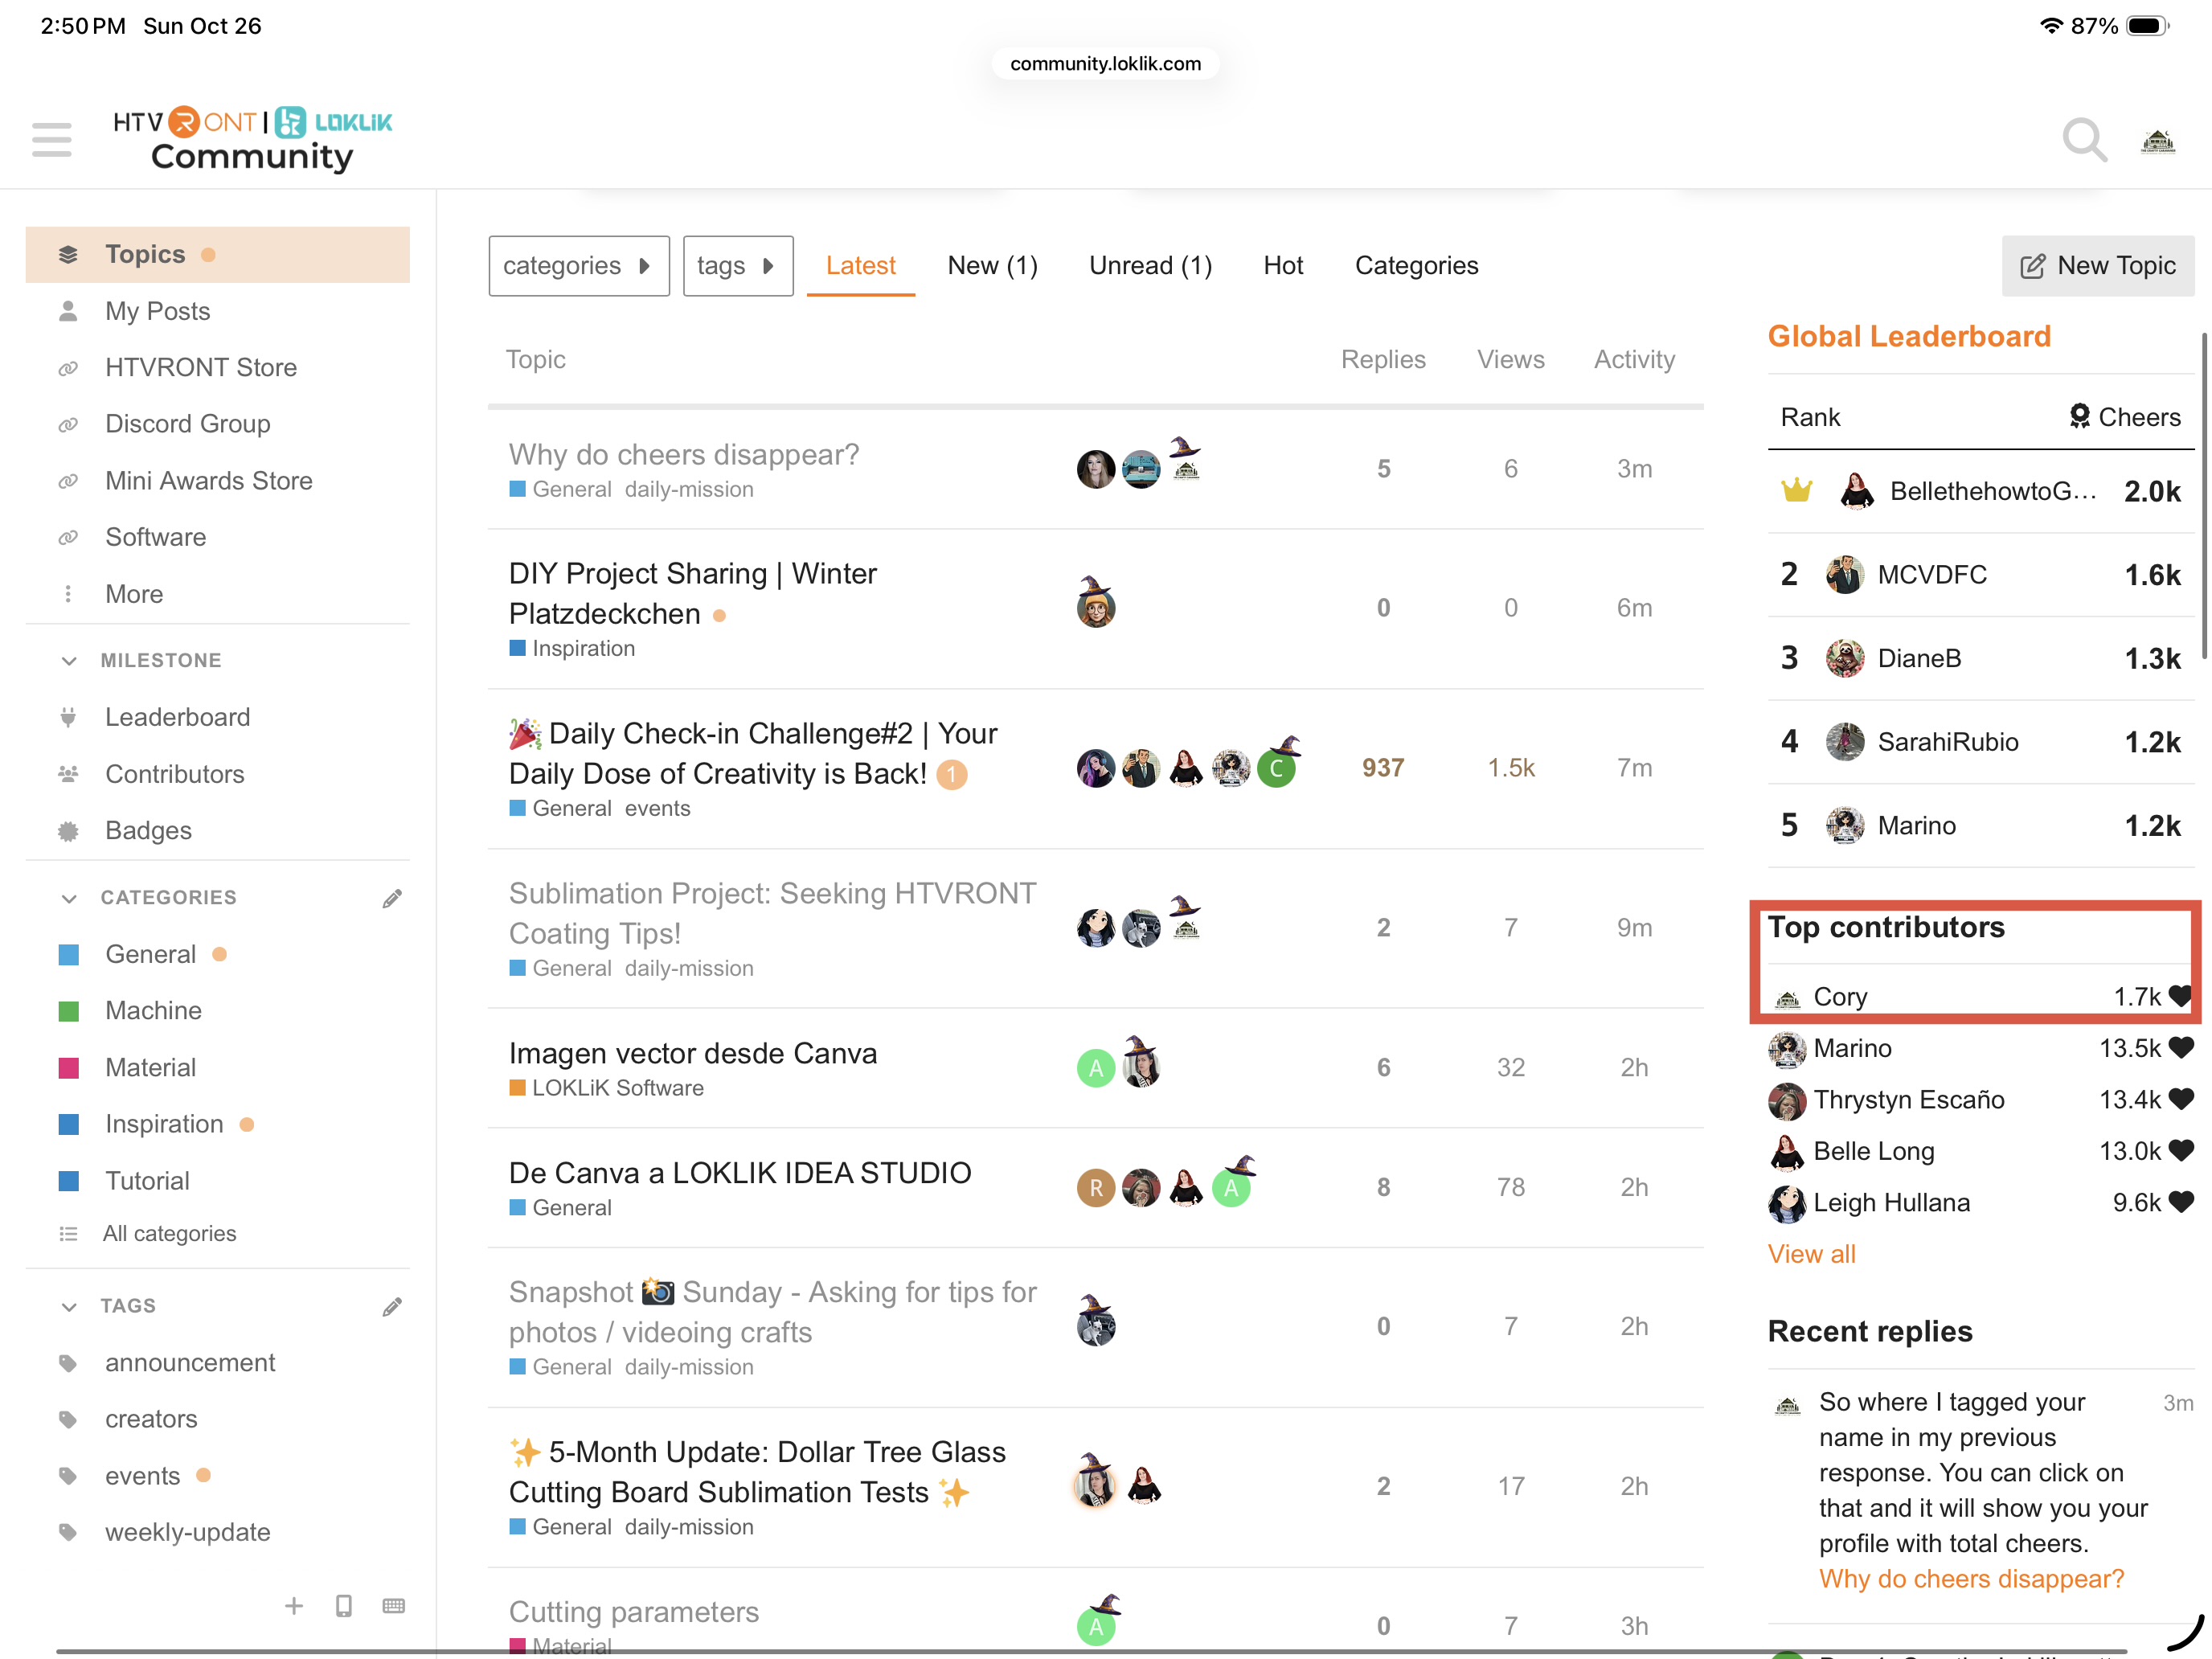Click the plus icon at sidebar bottom

tap(293, 1605)
